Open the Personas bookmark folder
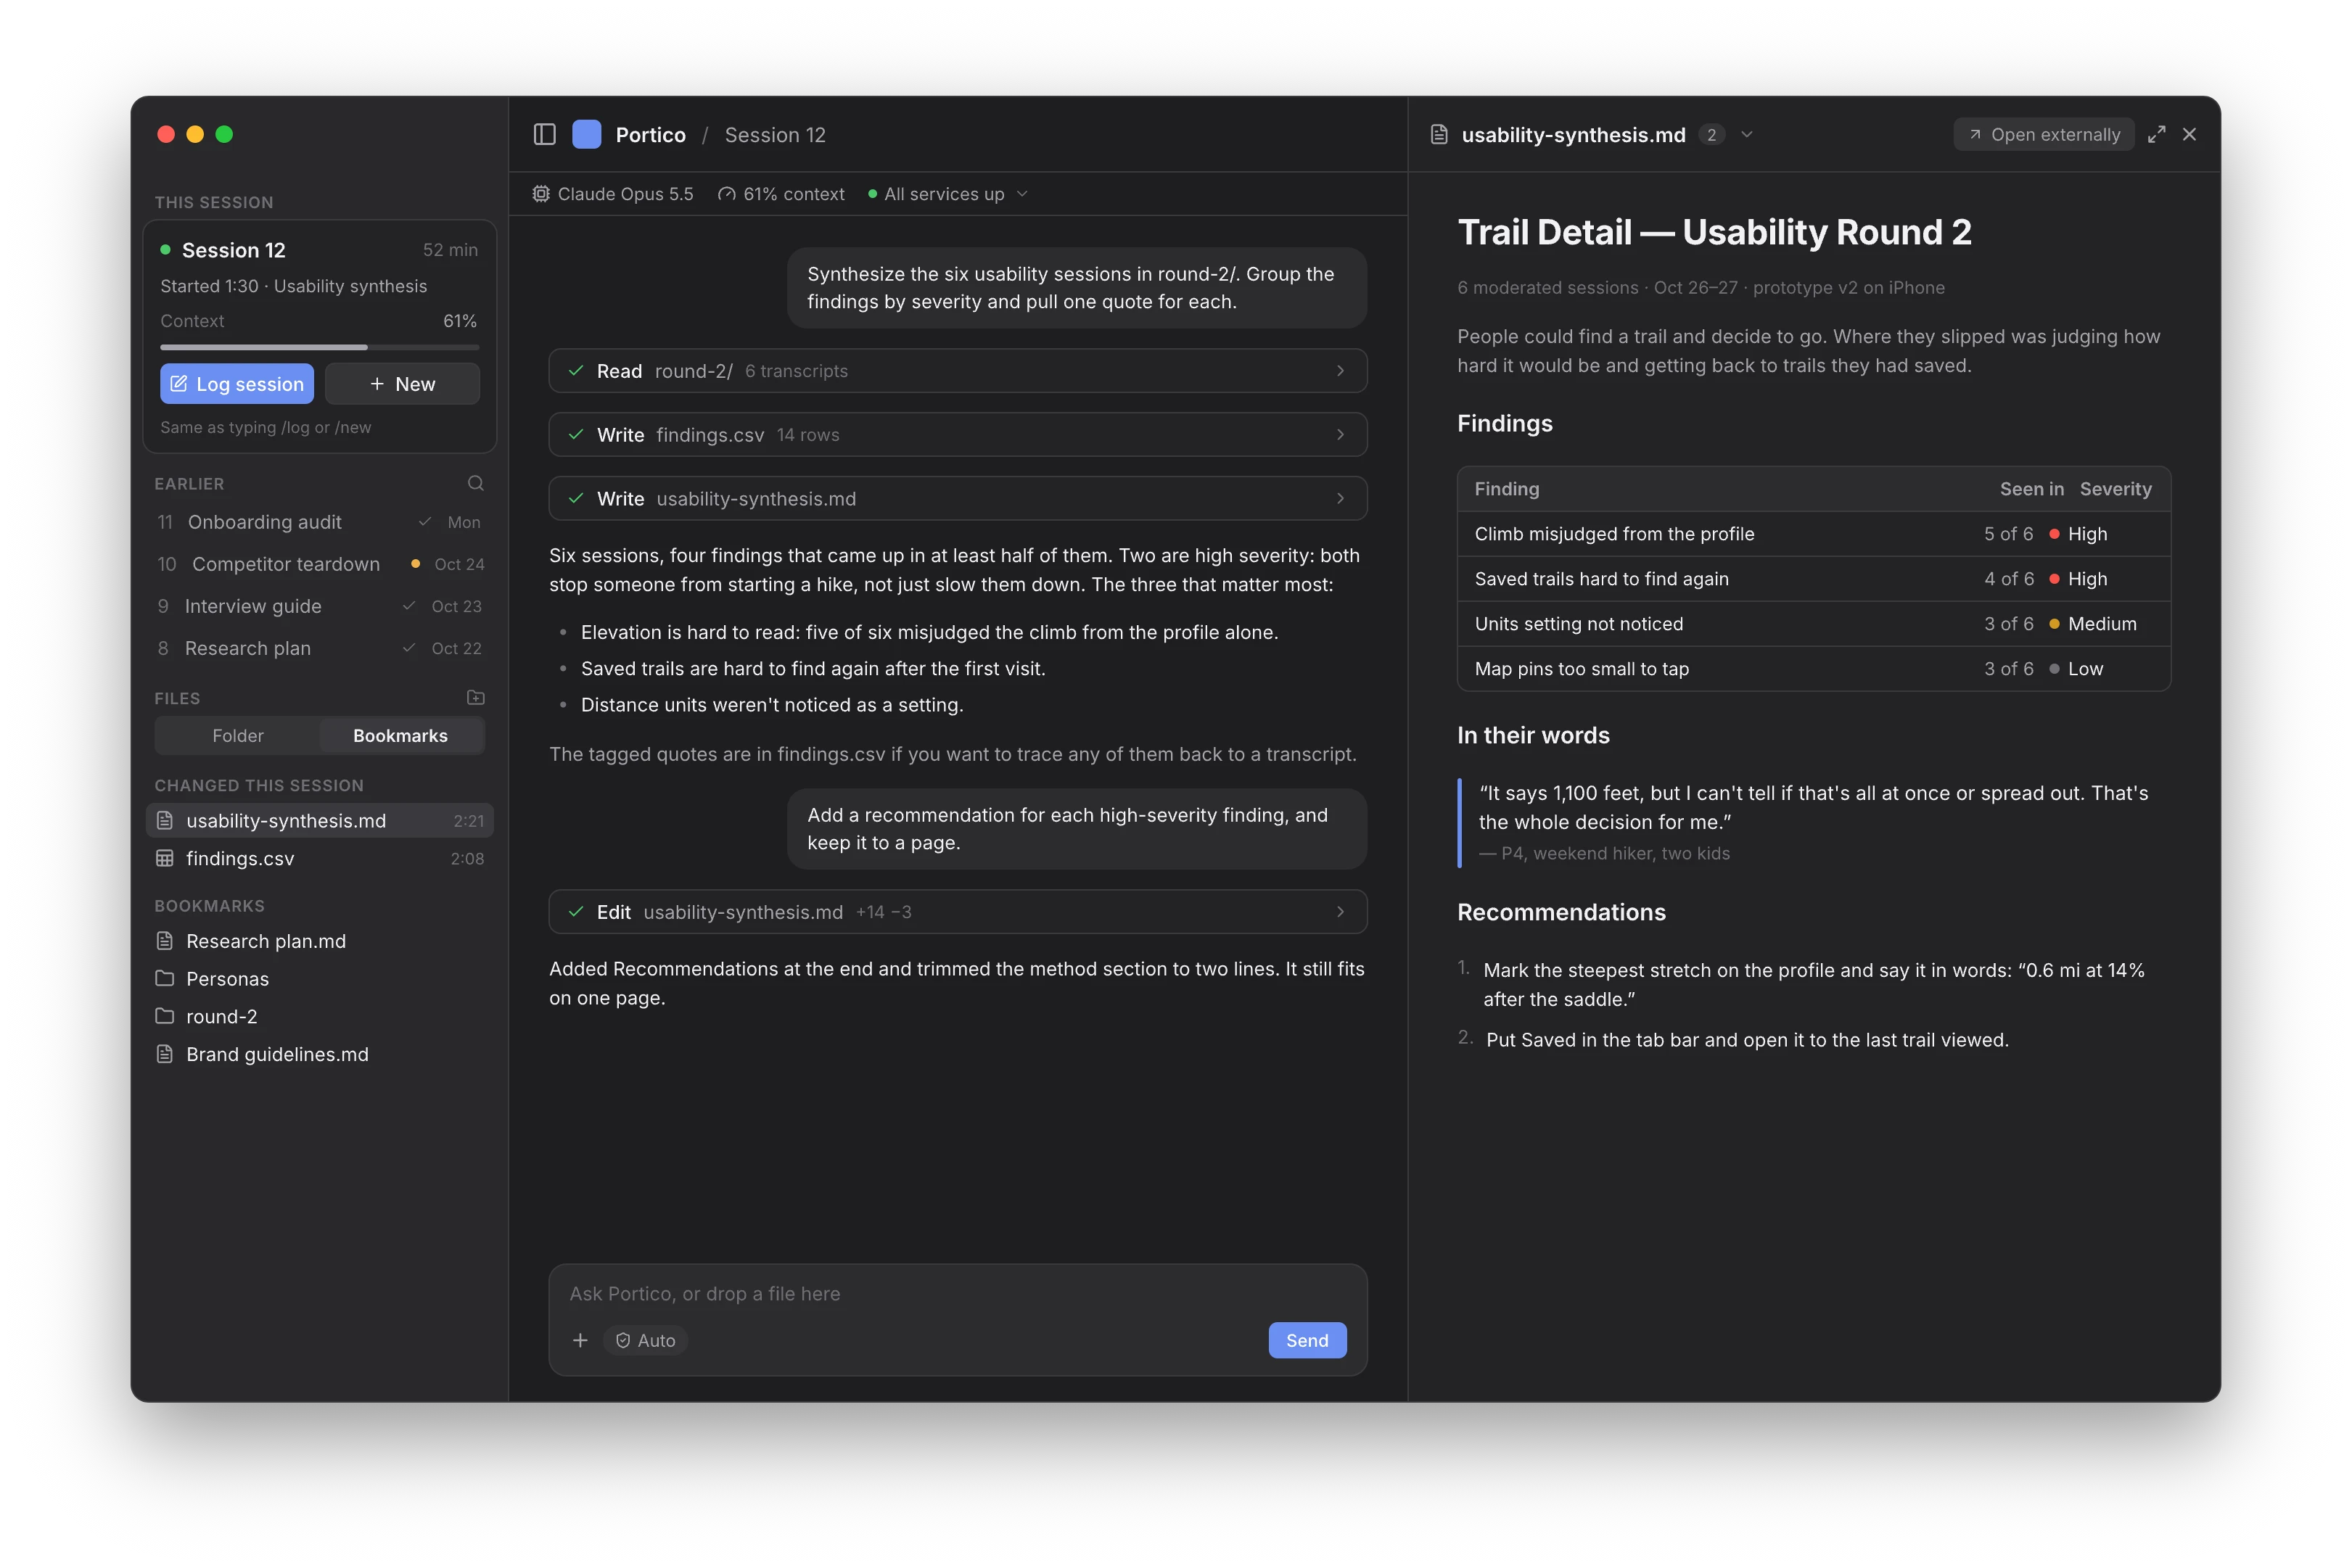 pos(319,978)
